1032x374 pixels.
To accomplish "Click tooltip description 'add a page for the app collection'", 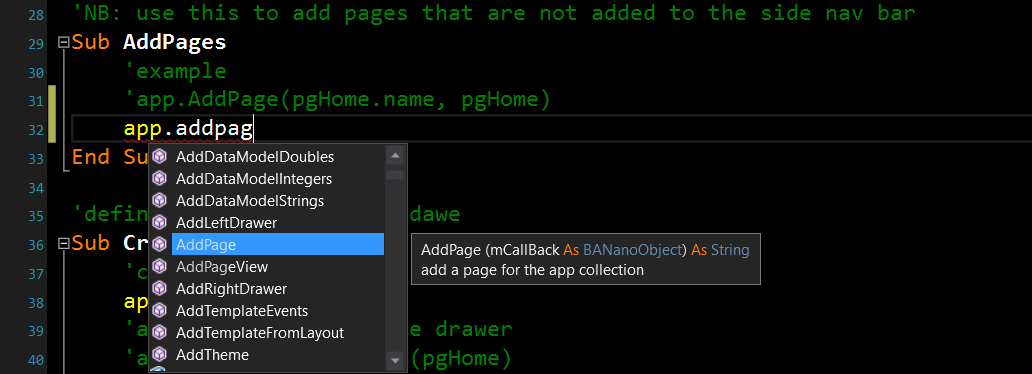I will pyautogui.click(x=532, y=270).
